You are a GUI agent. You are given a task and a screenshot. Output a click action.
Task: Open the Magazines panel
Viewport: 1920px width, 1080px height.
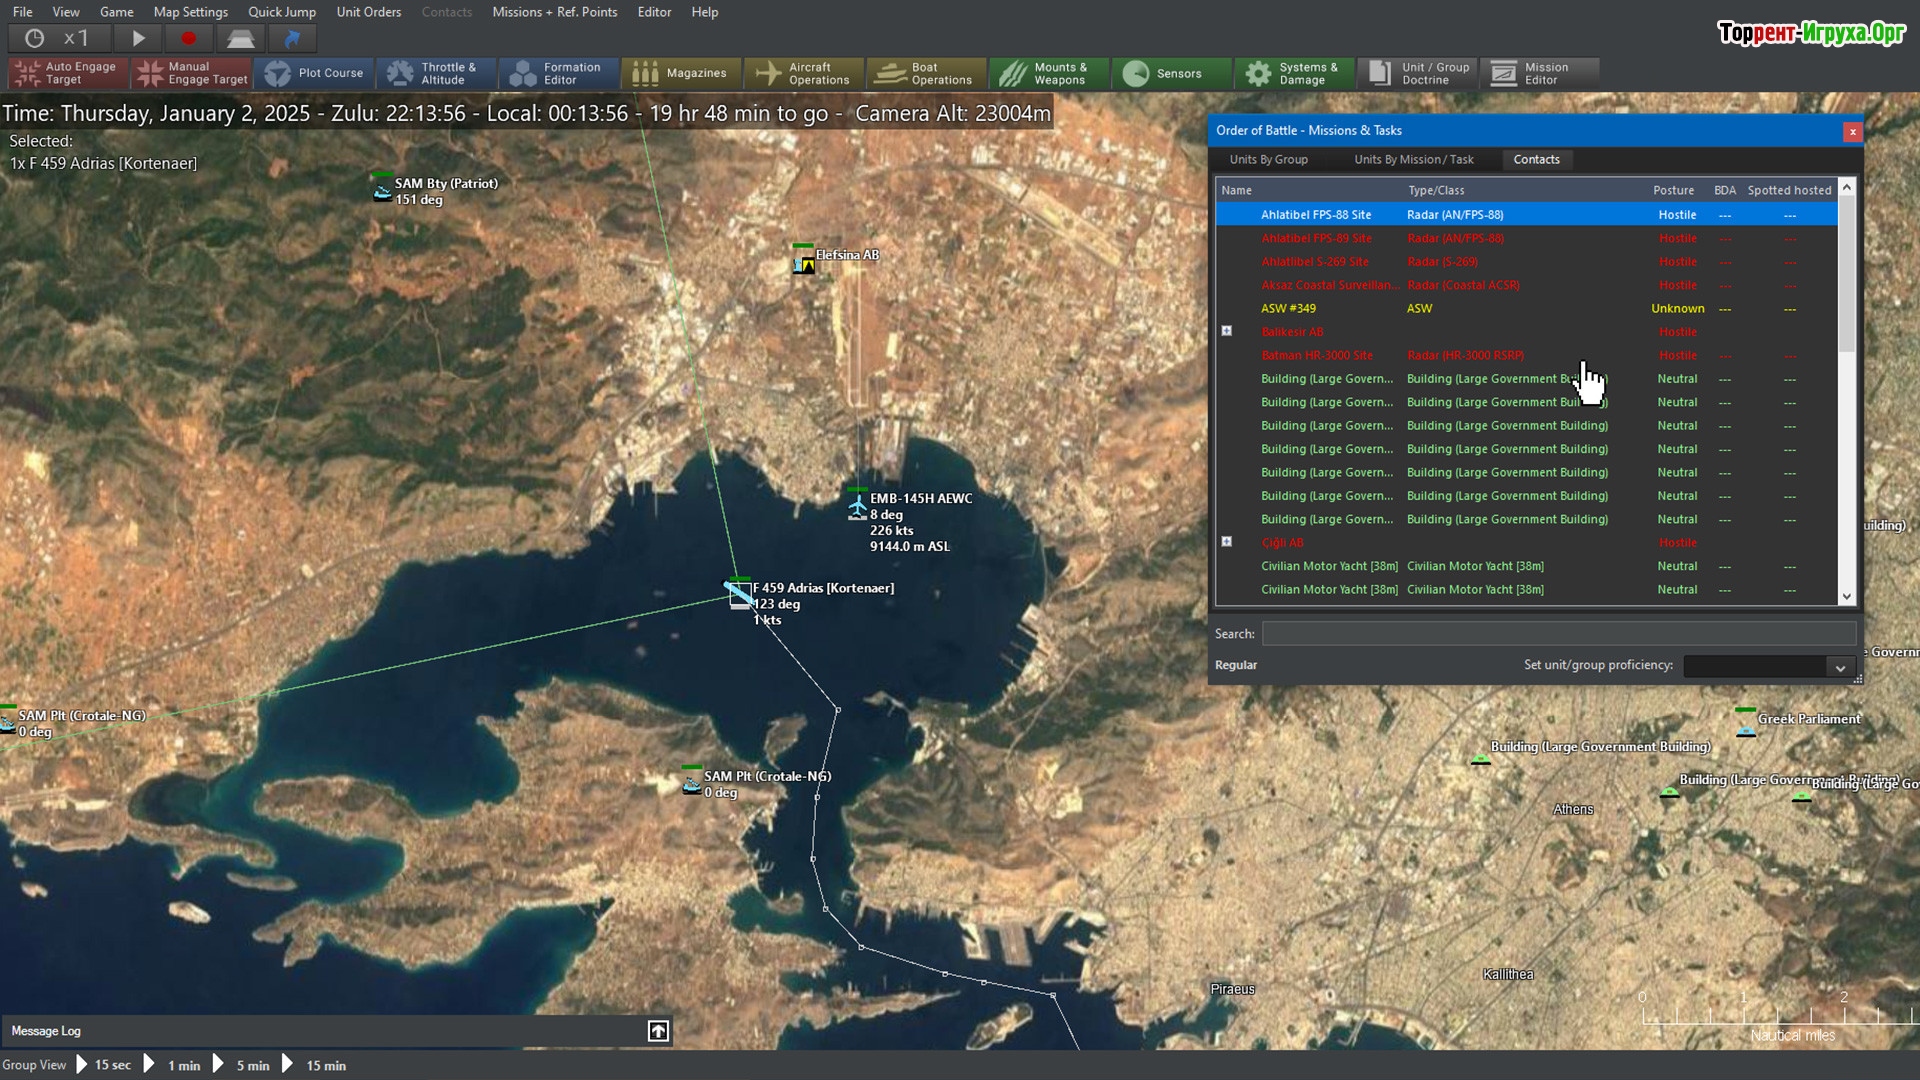tap(680, 73)
